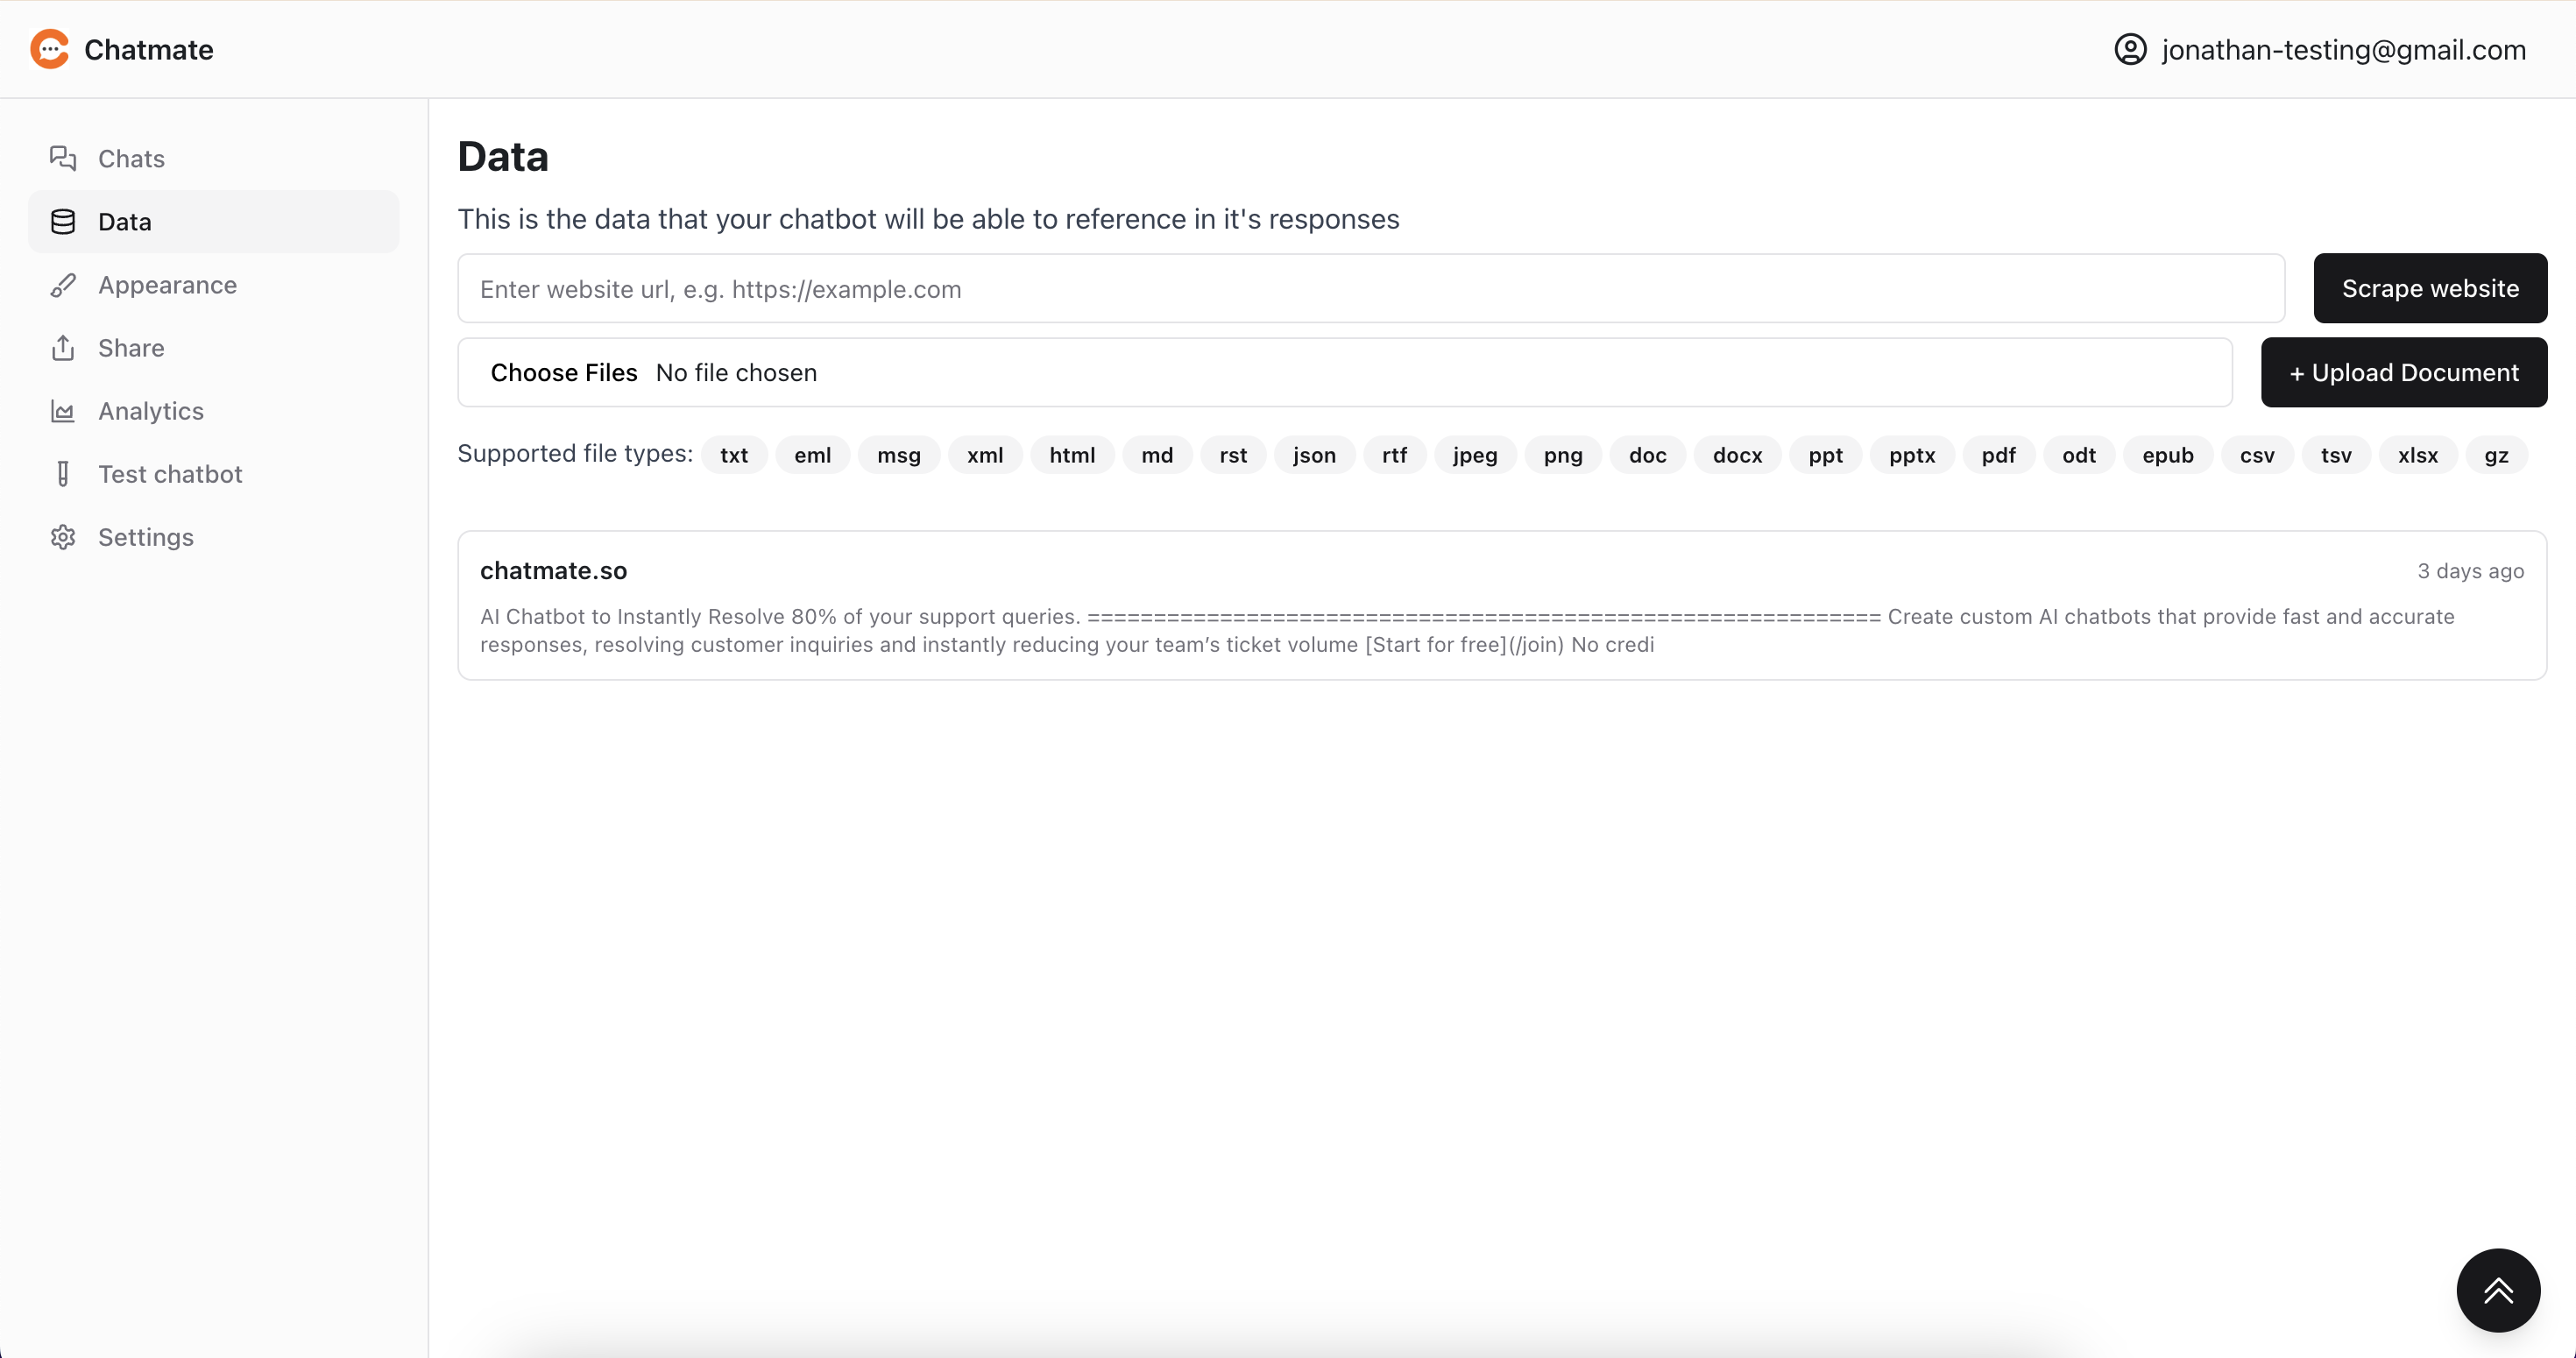This screenshot has height=1358, width=2576.
Task: Click the Appearance paintbrush icon
Action: tap(63, 285)
